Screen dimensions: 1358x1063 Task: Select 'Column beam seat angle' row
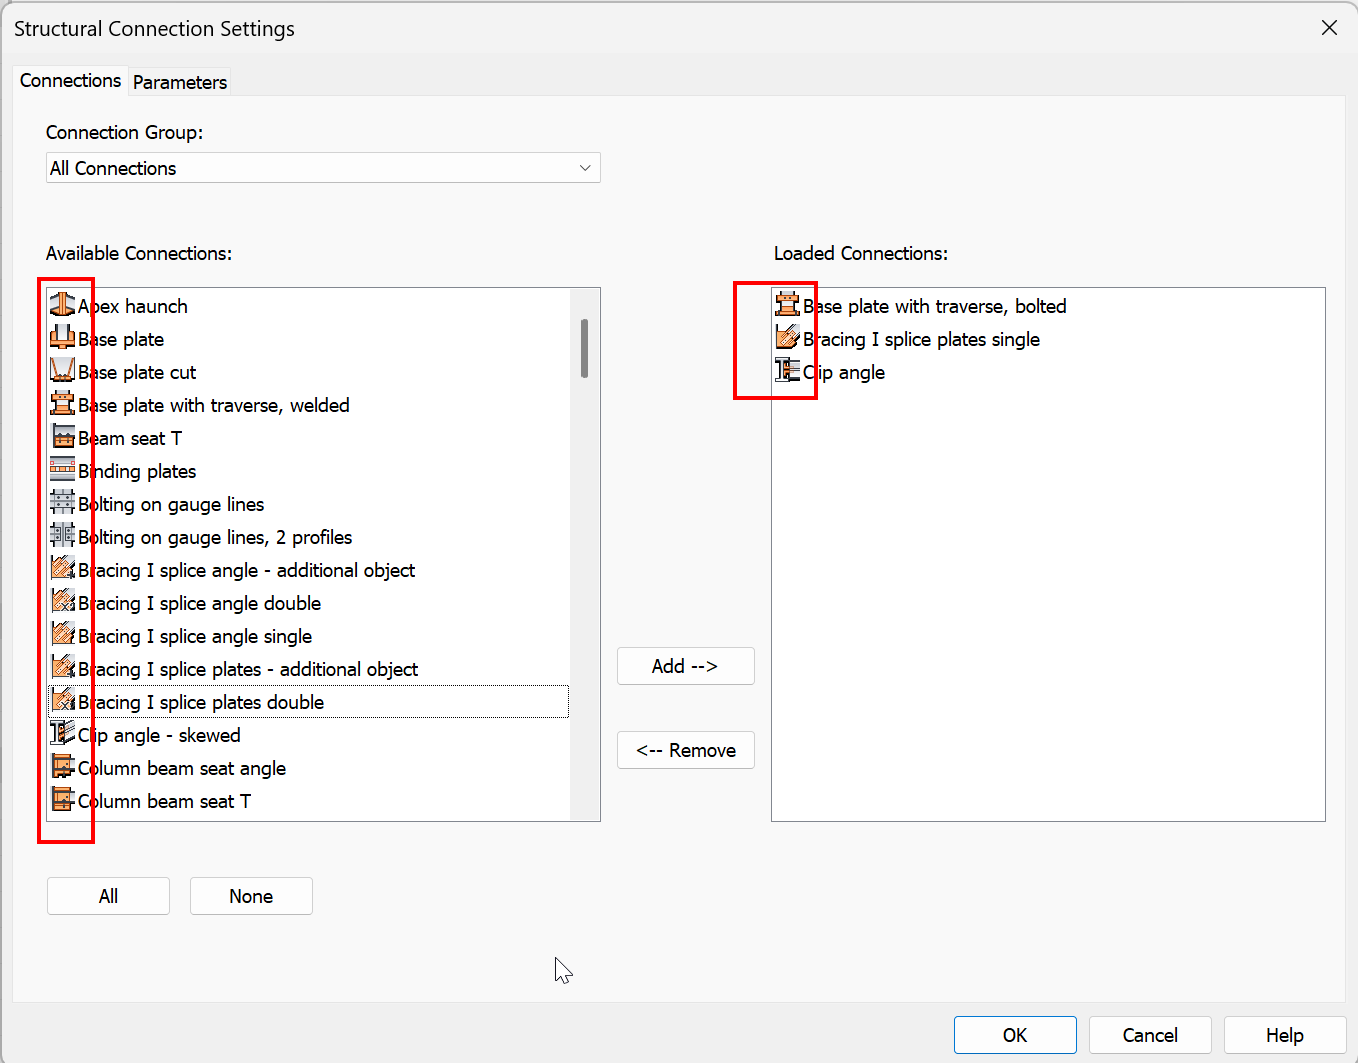[x=308, y=768]
